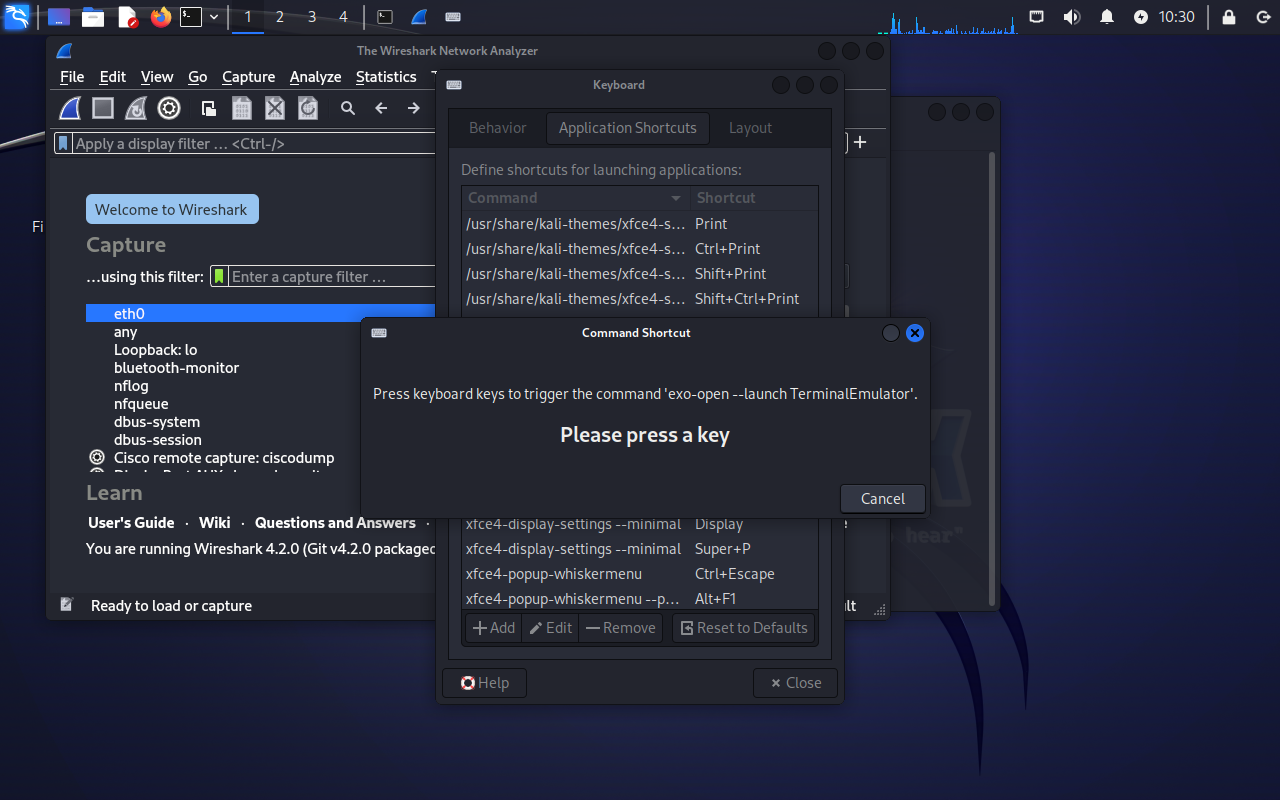The image size is (1280, 800).
Task: Click the Restart current capture icon
Action: [x=136, y=108]
